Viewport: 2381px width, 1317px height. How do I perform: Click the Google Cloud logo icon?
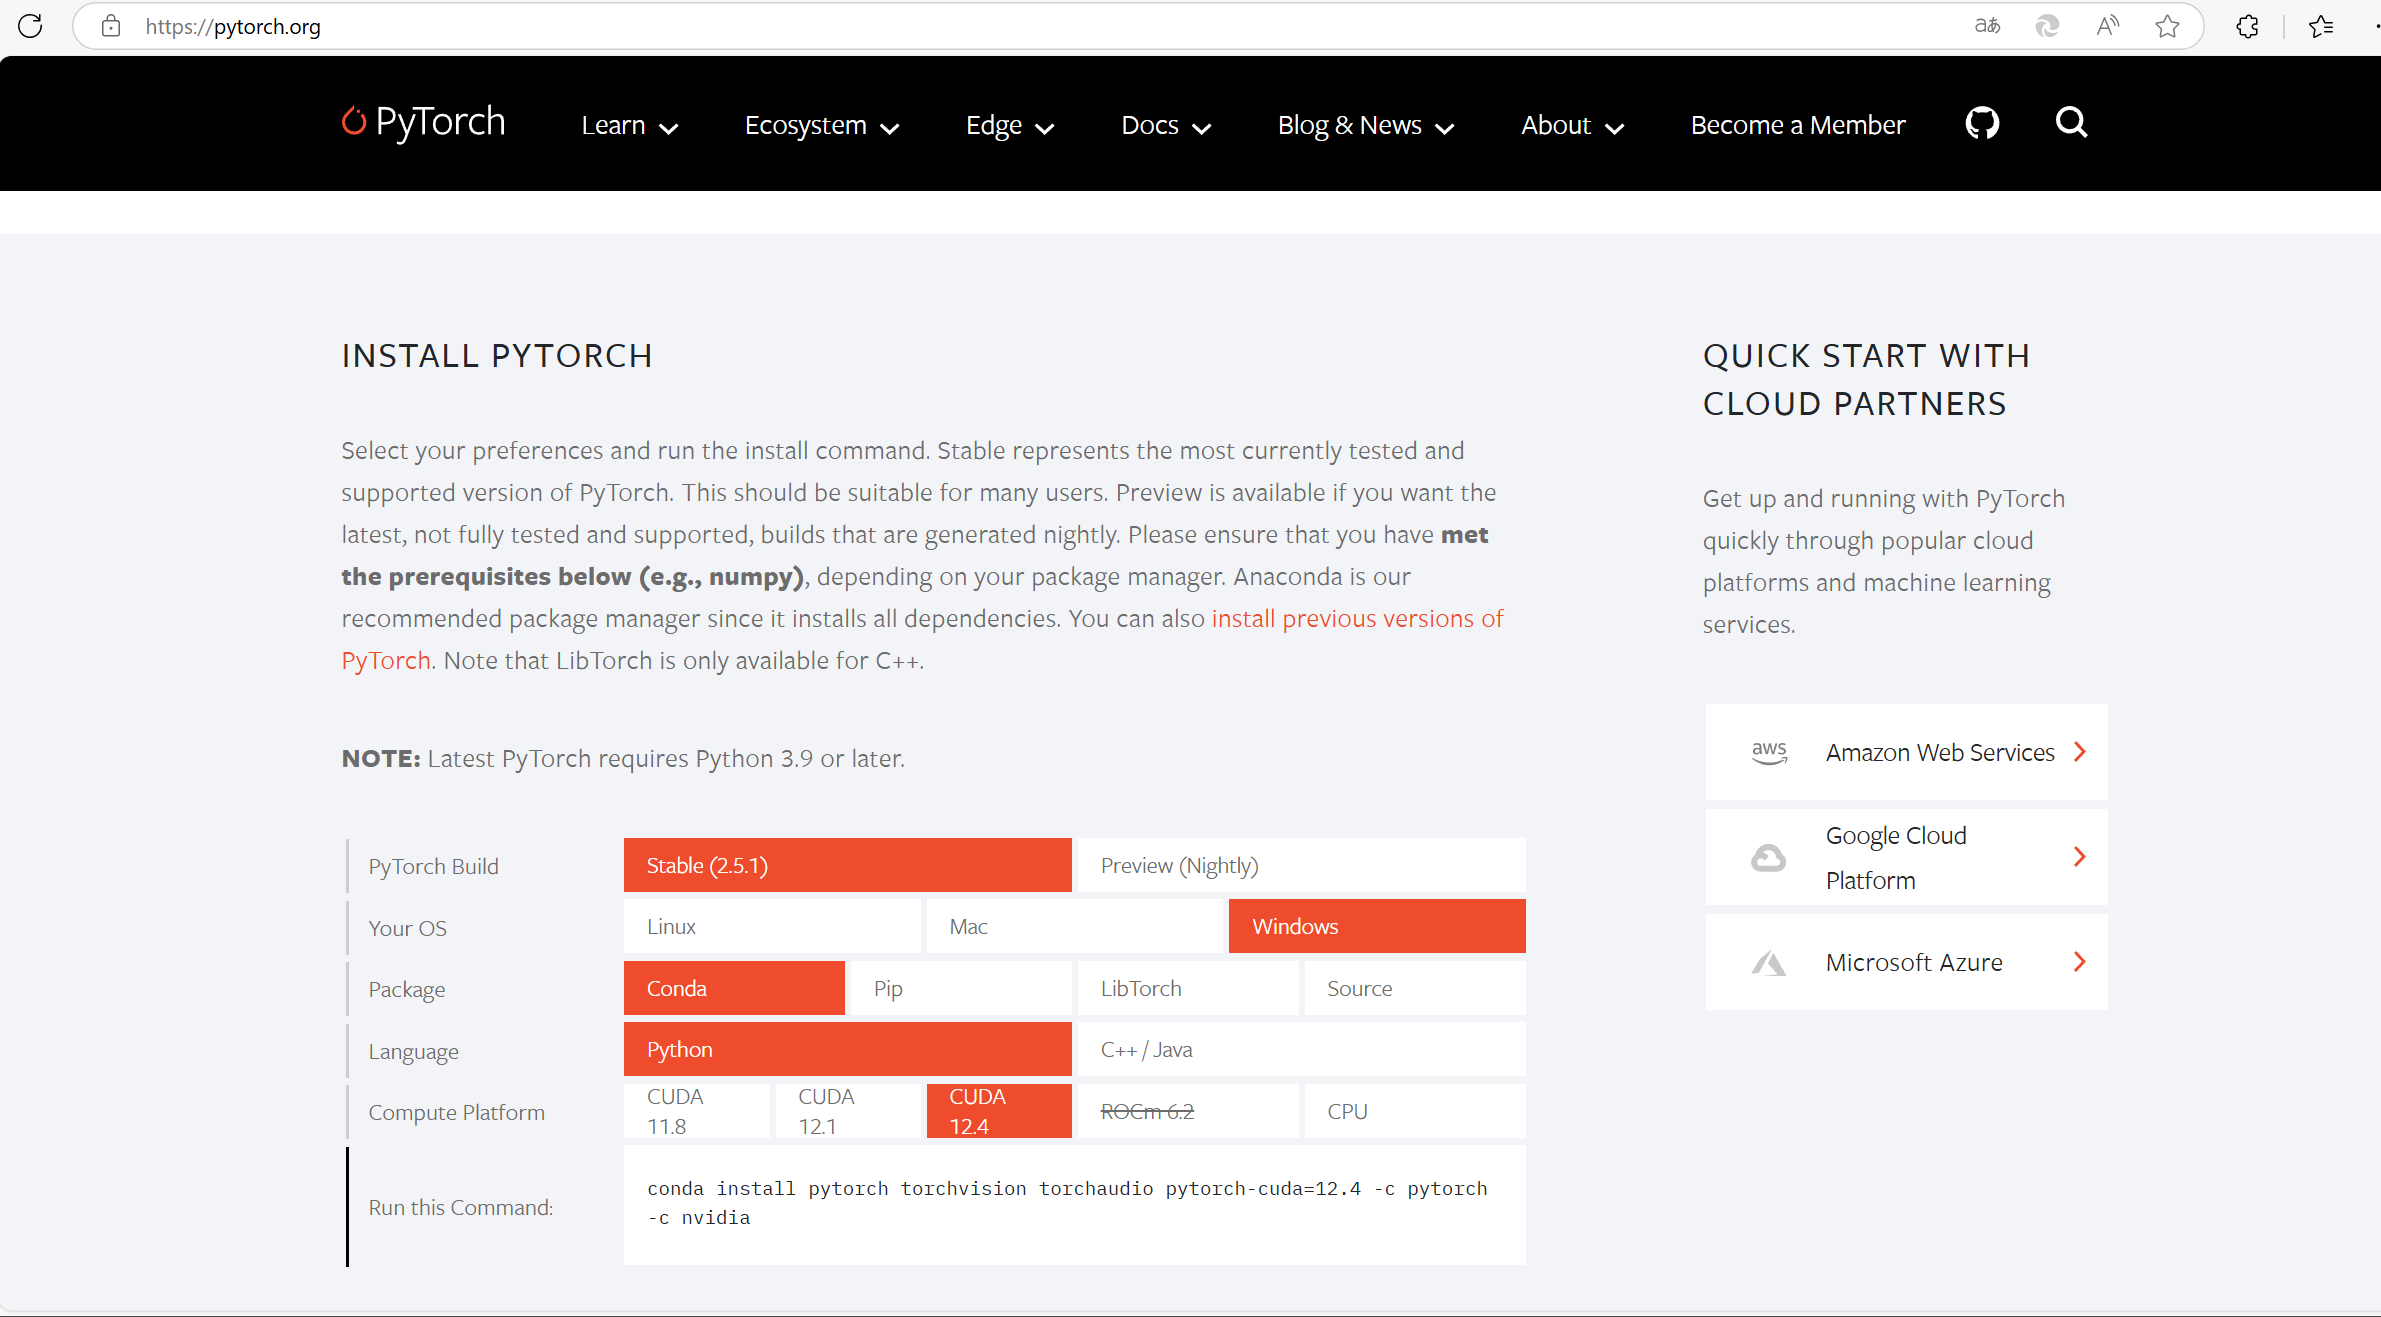pos(1768,858)
